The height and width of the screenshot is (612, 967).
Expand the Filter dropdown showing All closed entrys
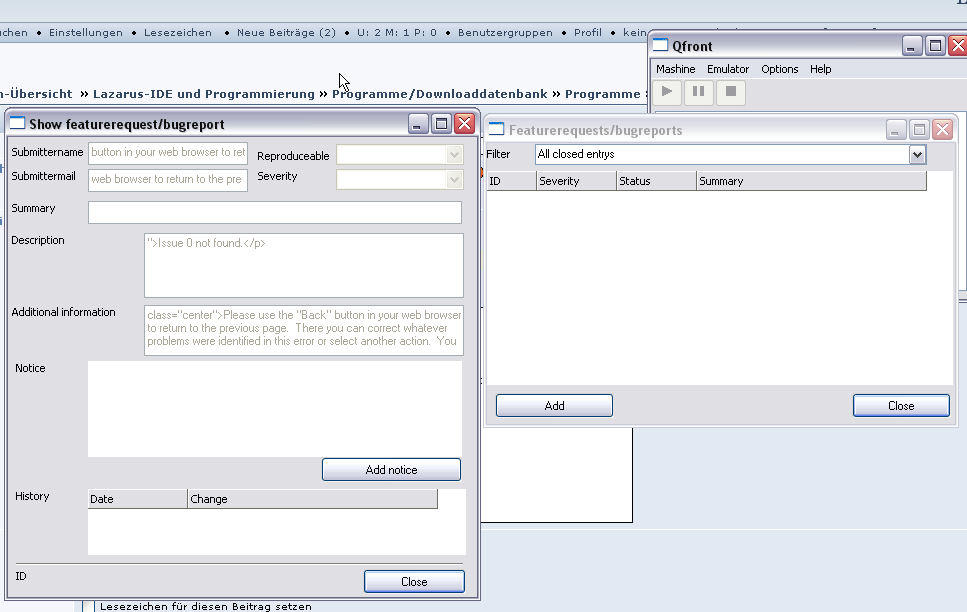click(x=917, y=154)
